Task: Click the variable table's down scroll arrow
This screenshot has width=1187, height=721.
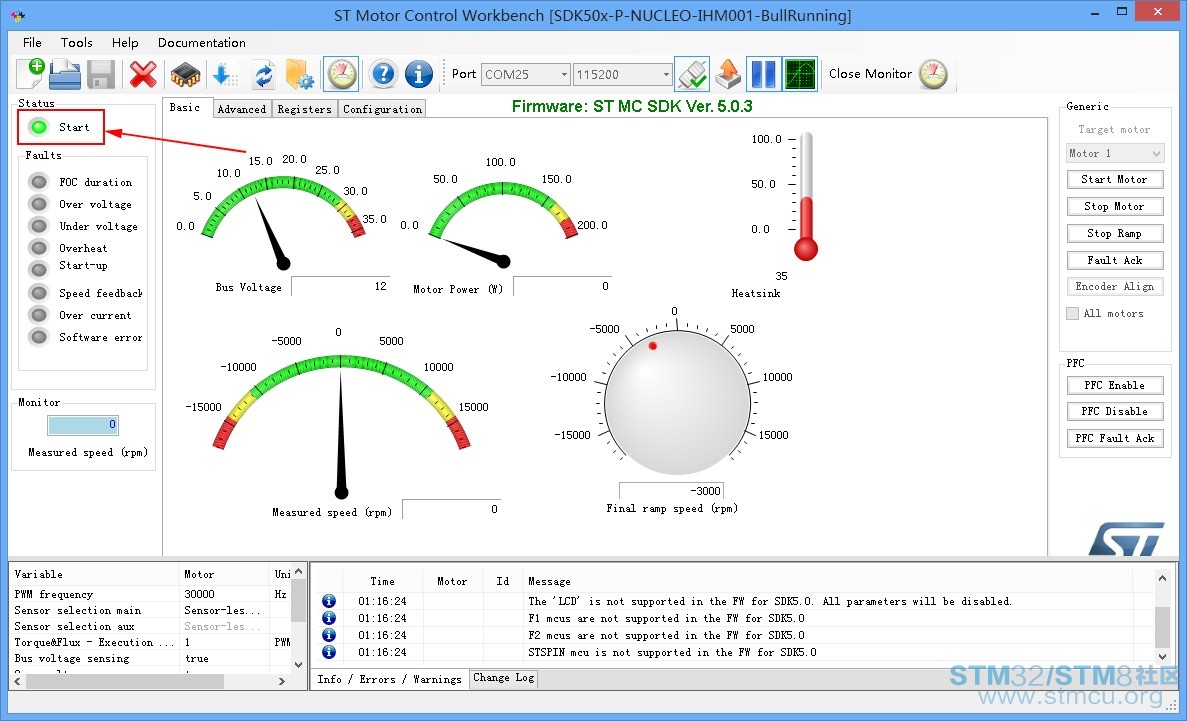Action: pos(298,664)
